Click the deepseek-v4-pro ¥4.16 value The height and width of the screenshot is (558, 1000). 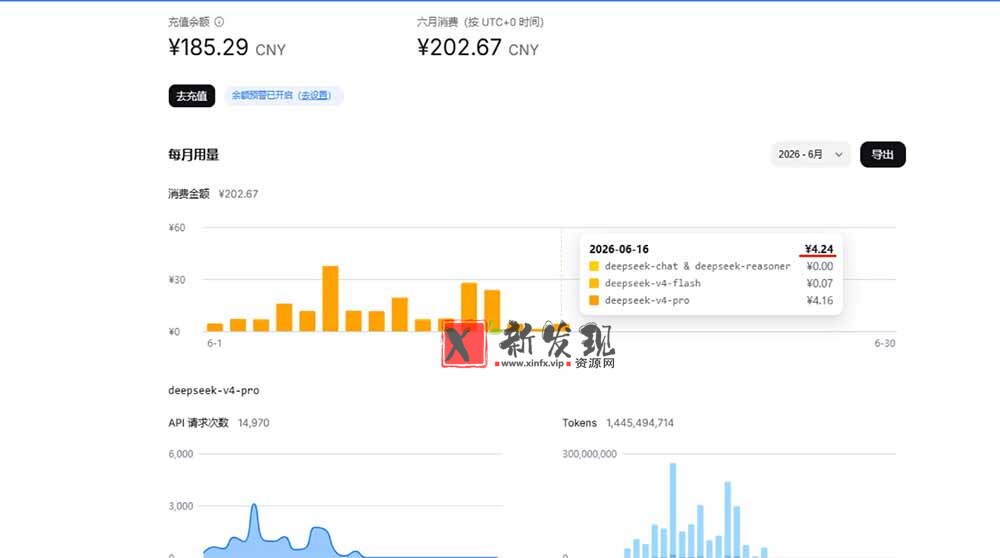point(820,300)
